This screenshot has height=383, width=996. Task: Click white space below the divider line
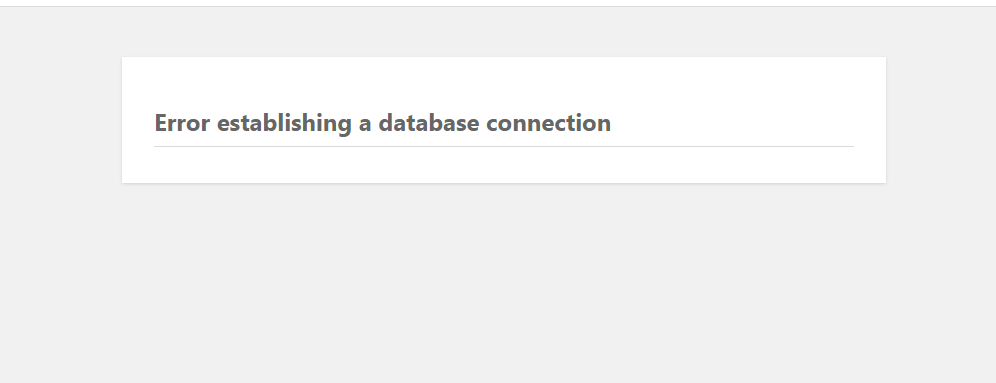pyautogui.click(x=504, y=165)
